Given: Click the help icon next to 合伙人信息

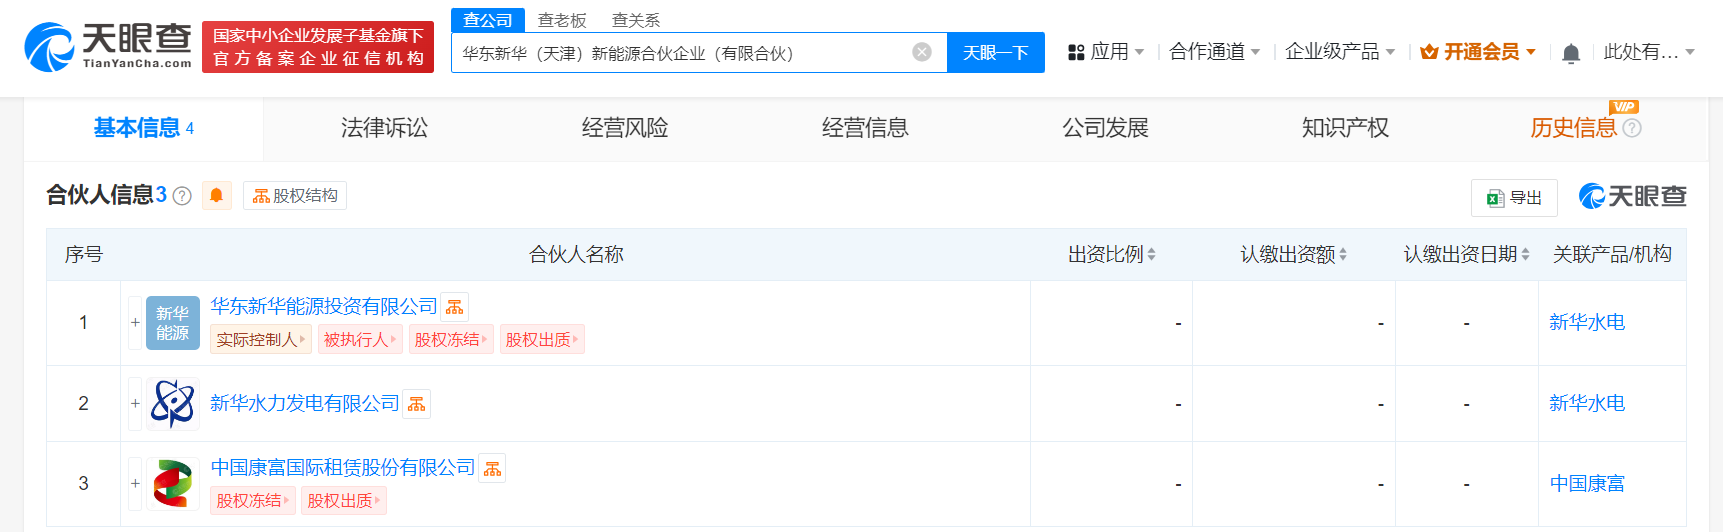Looking at the screenshot, I should (x=182, y=196).
